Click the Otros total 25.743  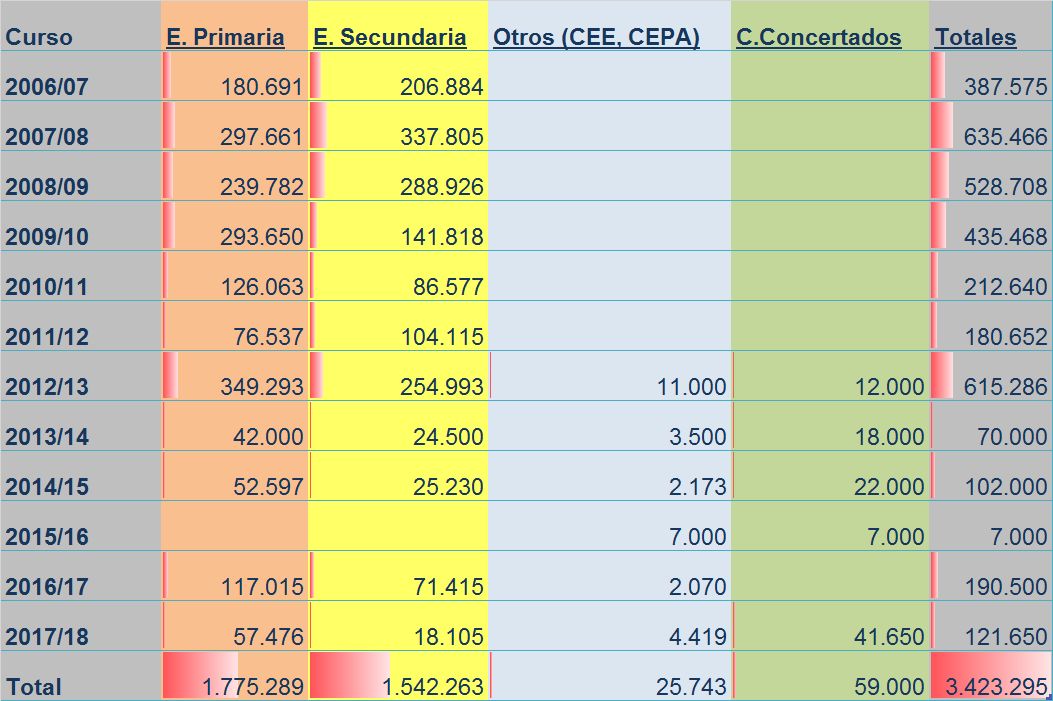coord(692,686)
